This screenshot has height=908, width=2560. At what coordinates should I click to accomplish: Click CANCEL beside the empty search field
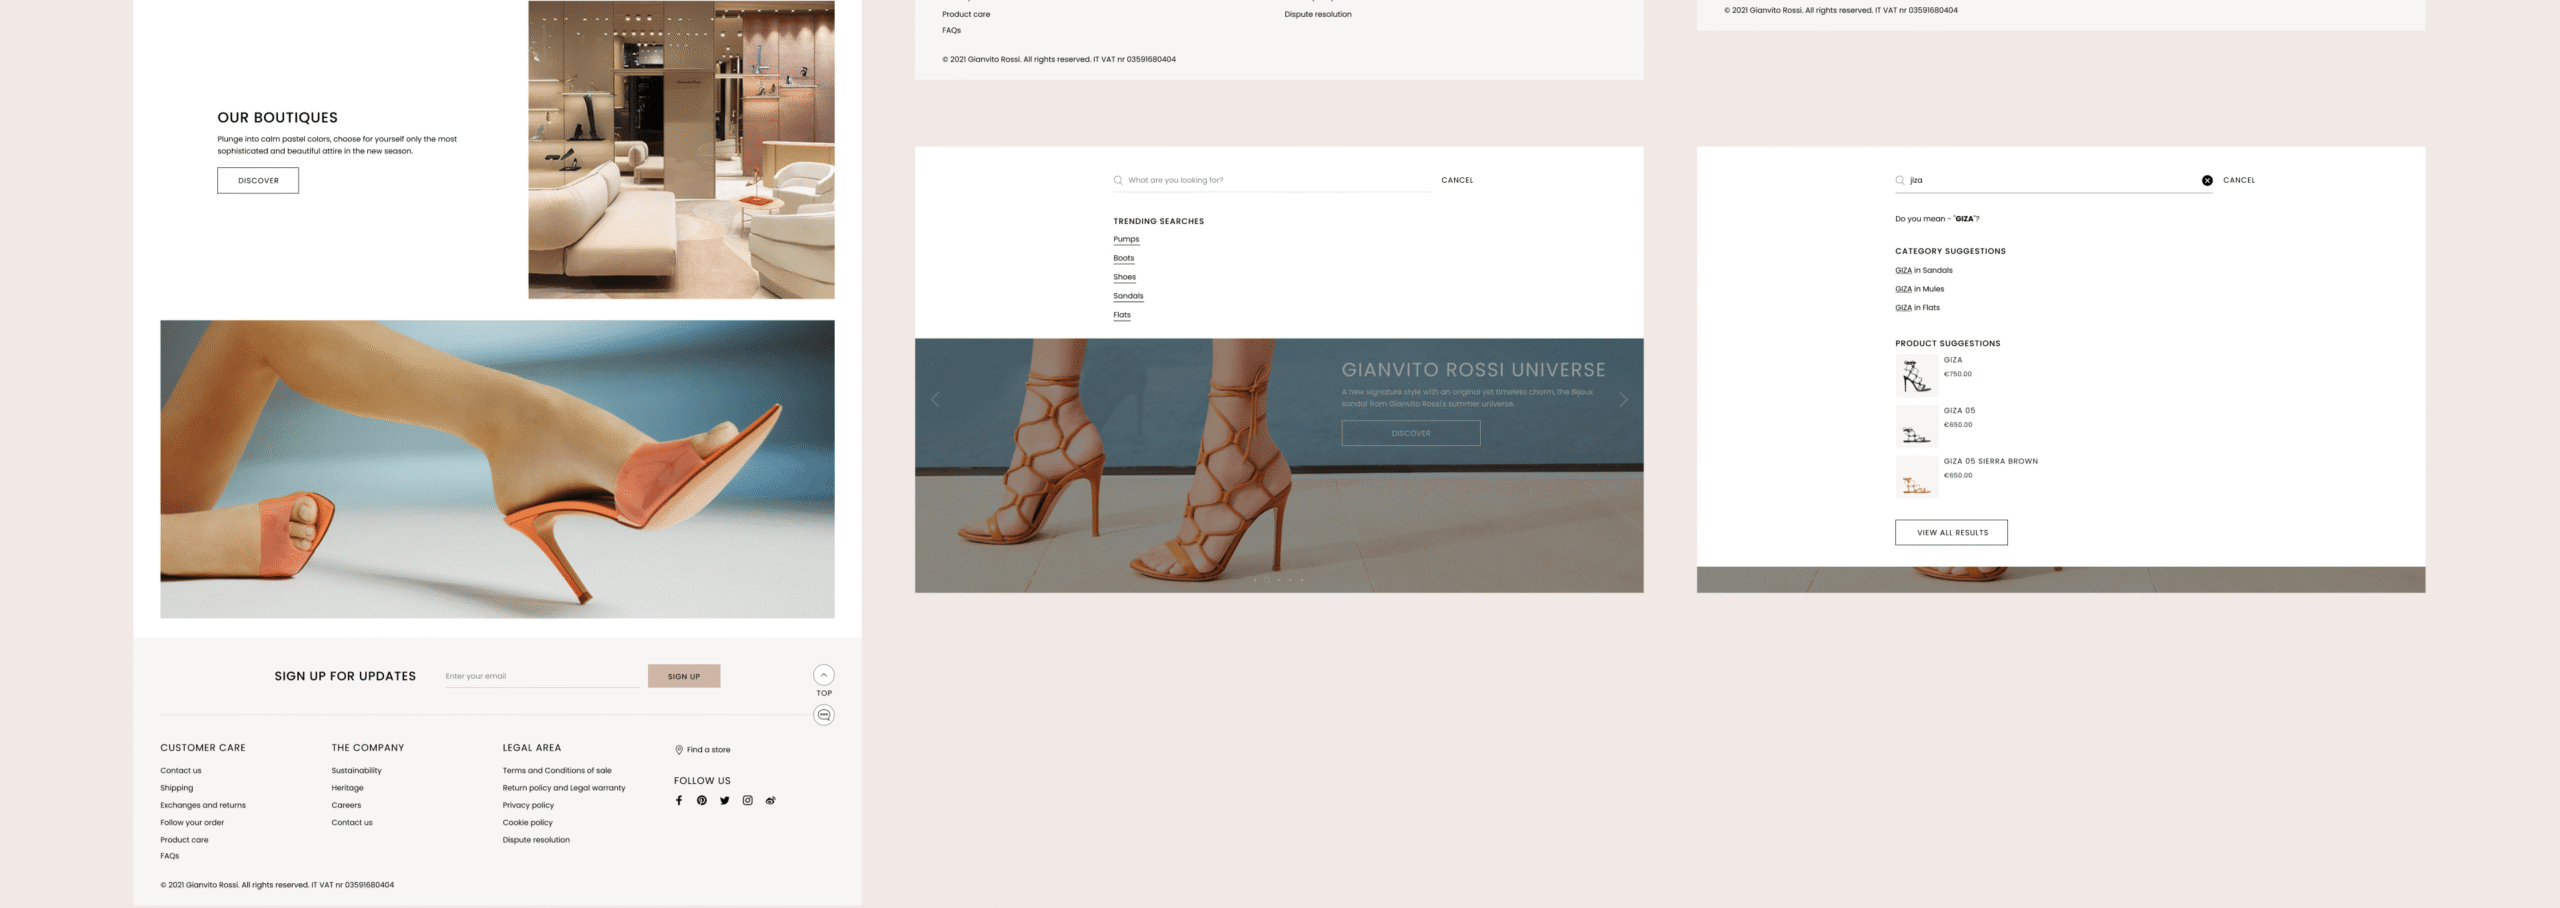click(1457, 180)
